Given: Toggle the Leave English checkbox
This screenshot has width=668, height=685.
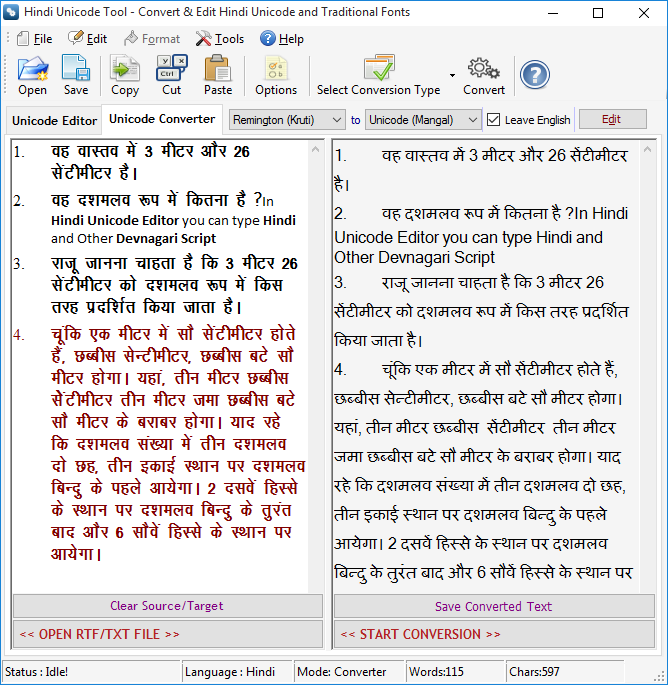Looking at the screenshot, I should click(493, 120).
